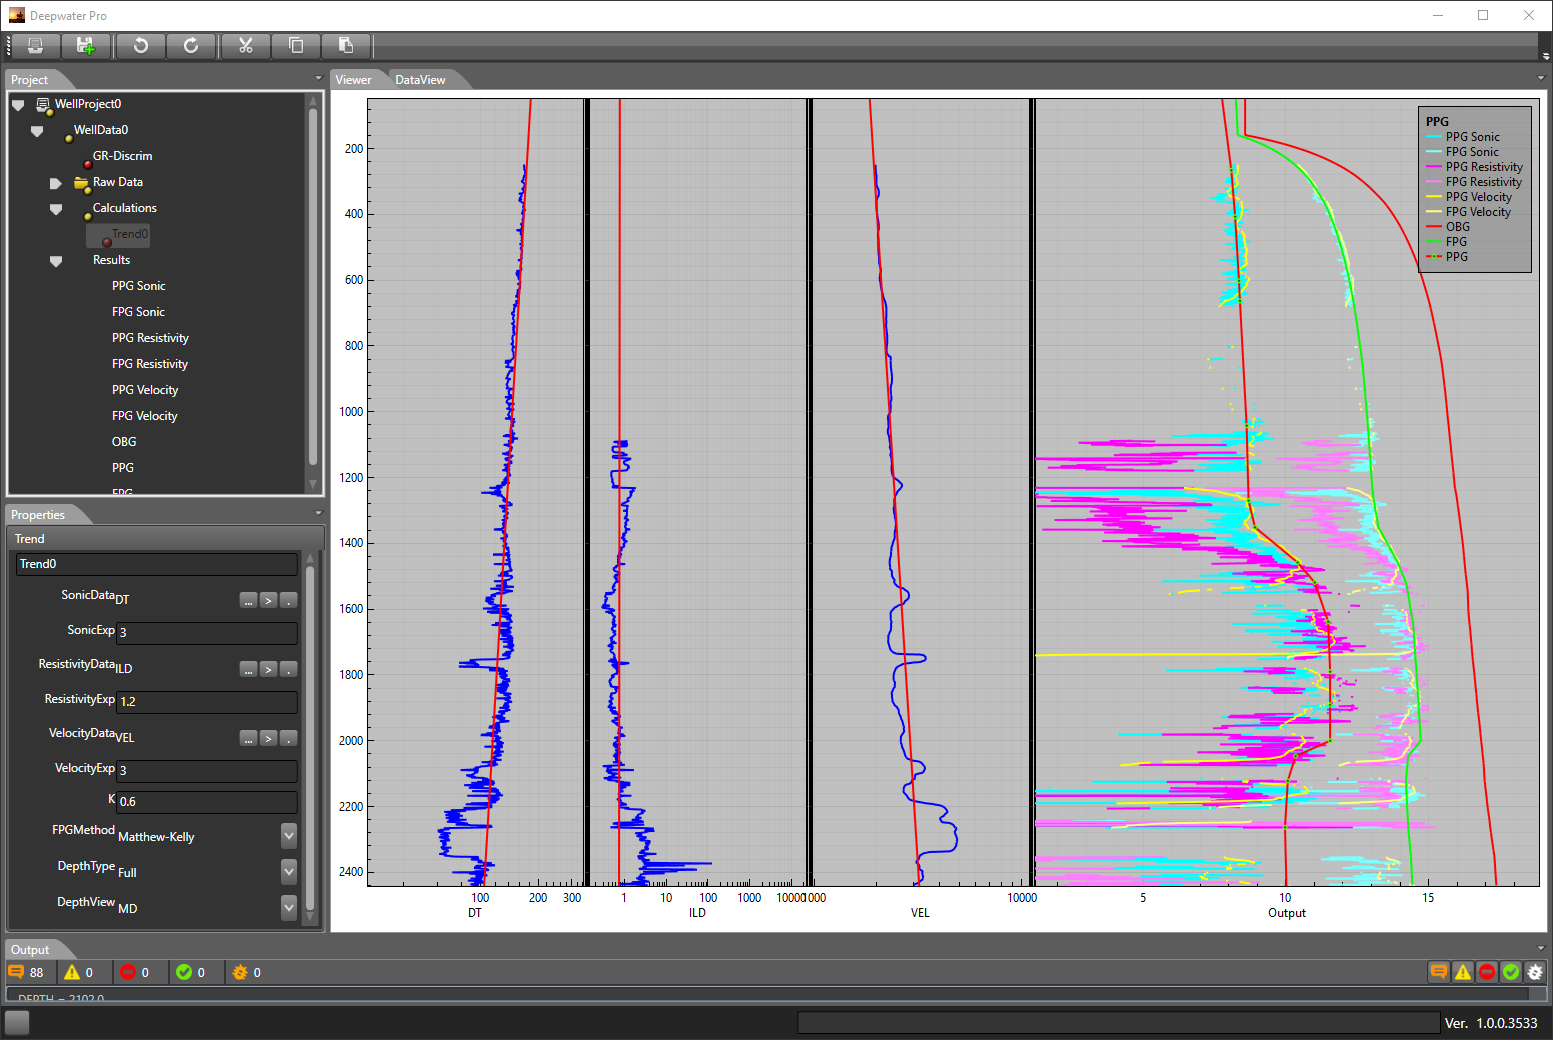Paste from clipboard toolbar icon
The width and height of the screenshot is (1553, 1040).
pos(346,45)
